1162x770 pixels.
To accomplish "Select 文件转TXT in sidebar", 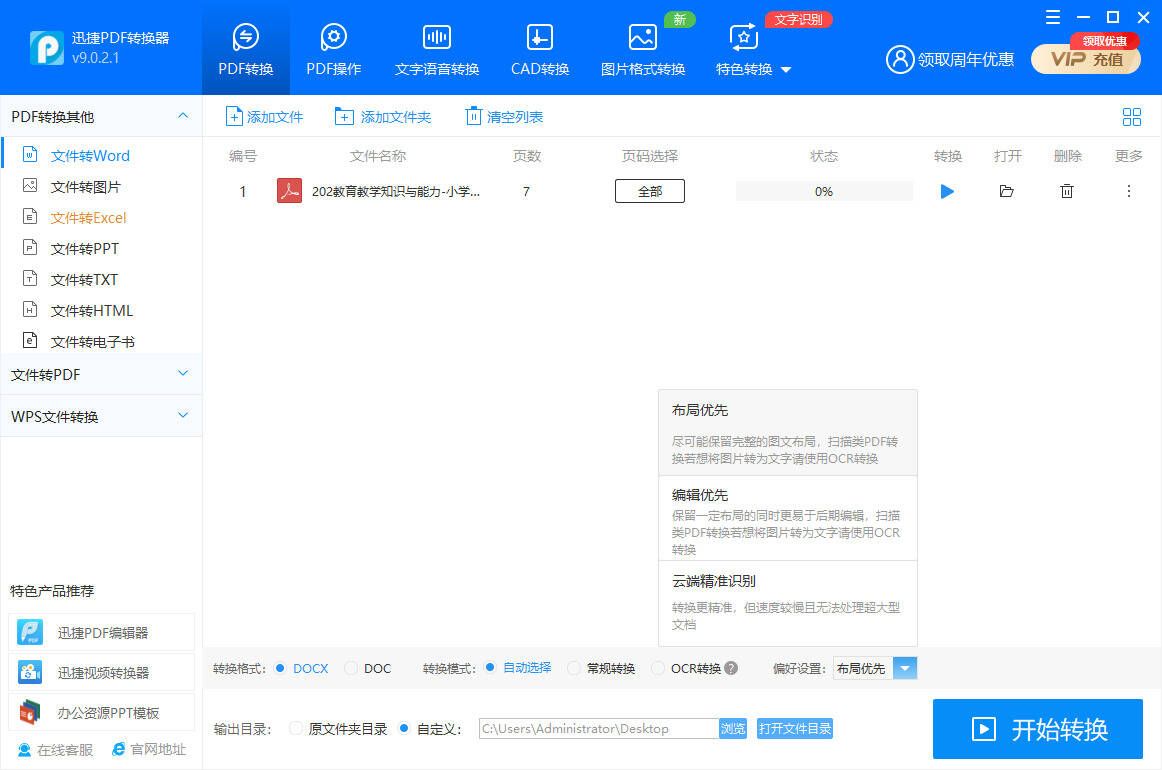I will tap(84, 280).
